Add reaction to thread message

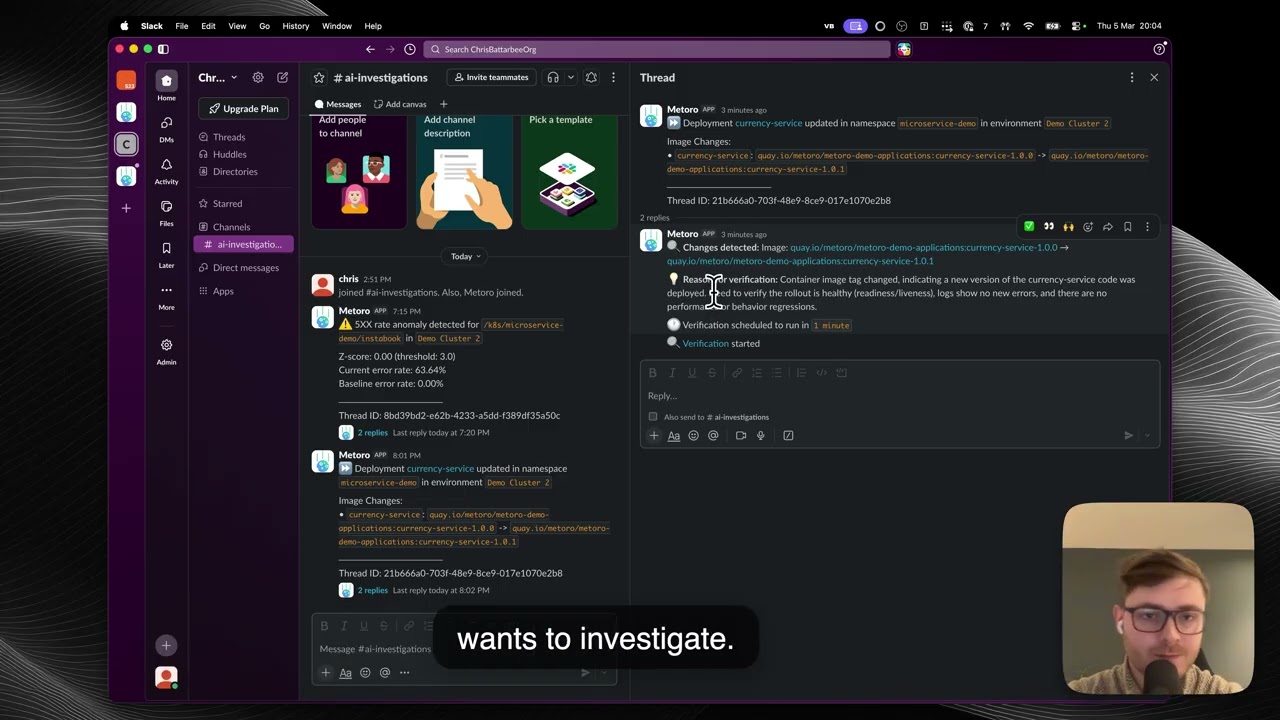pyautogui.click(x=1088, y=227)
